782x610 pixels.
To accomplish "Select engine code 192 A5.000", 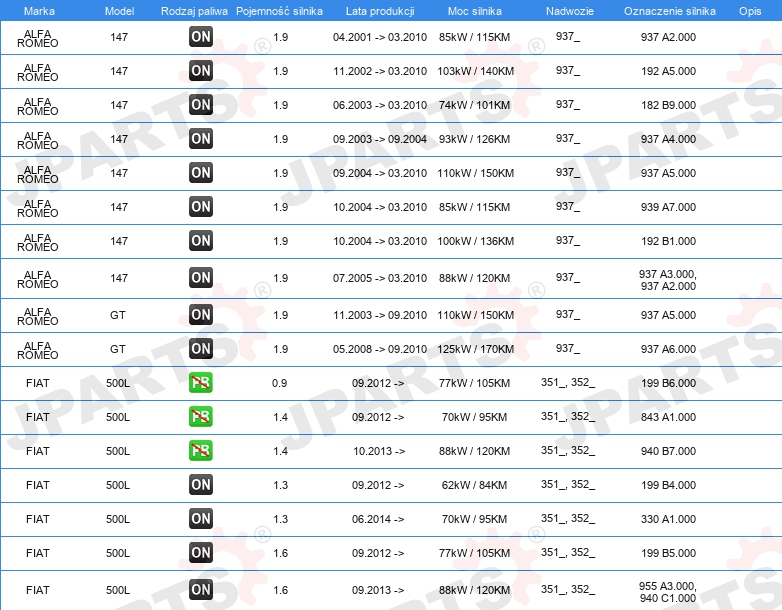I will click(668, 71).
